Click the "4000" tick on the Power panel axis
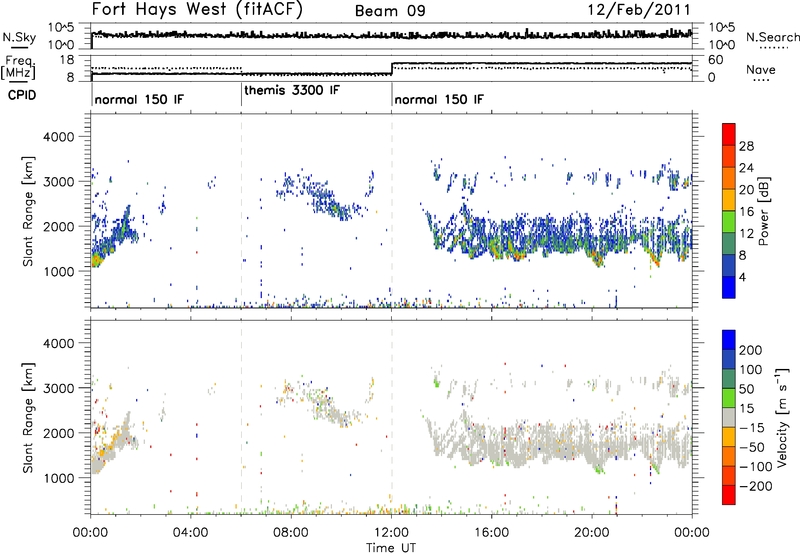This screenshot has height=554, width=800. (58, 137)
